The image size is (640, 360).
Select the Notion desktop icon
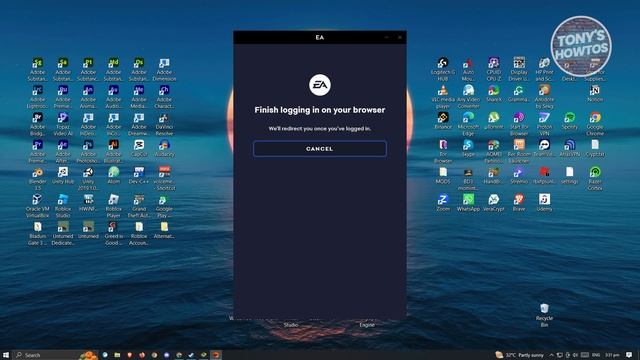coord(595,93)
